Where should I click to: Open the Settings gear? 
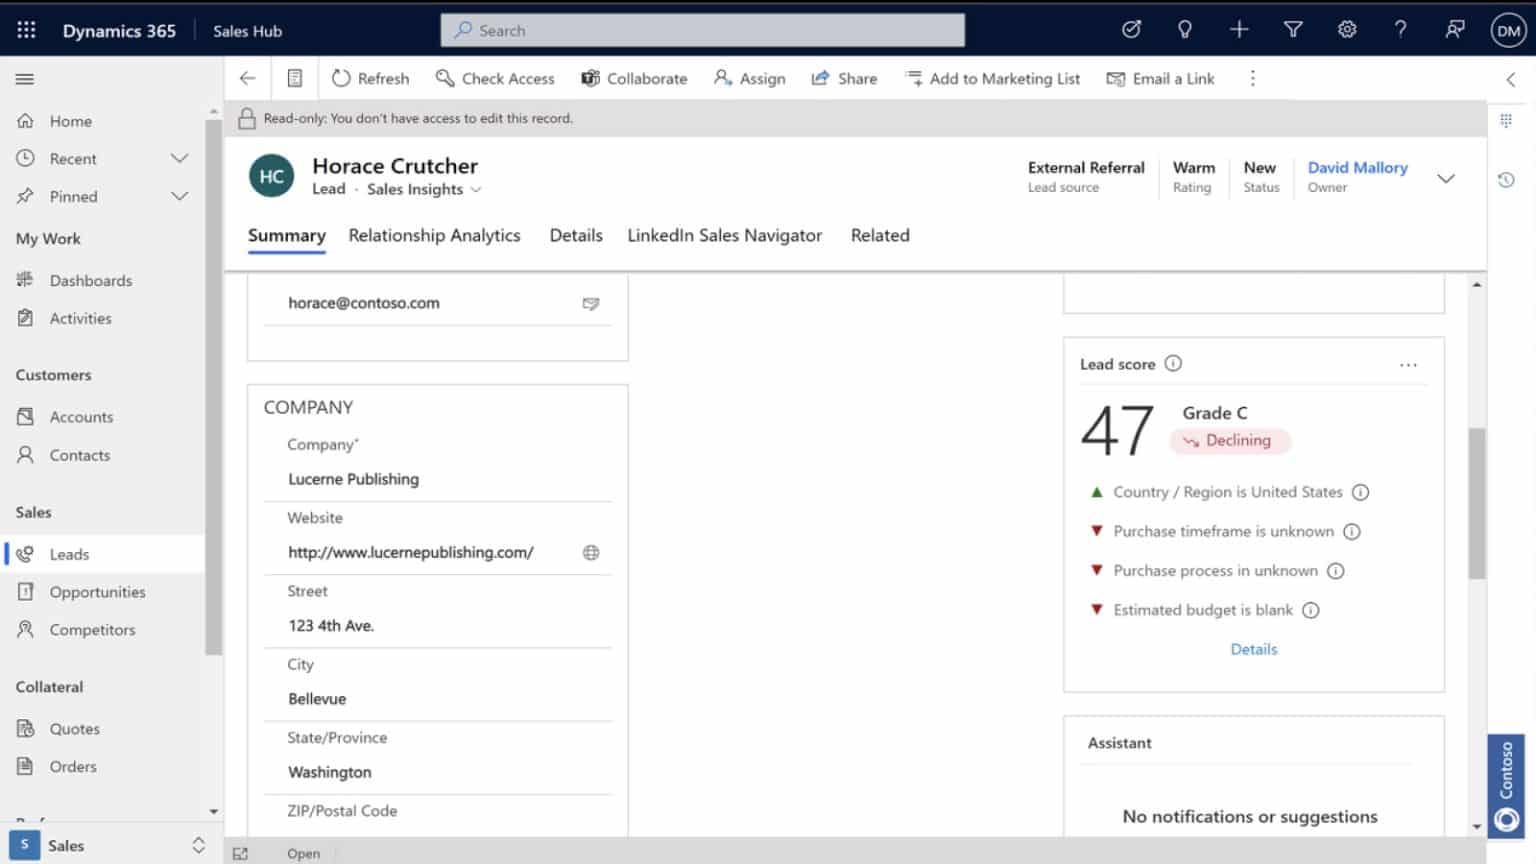(x=1347, y=30)
